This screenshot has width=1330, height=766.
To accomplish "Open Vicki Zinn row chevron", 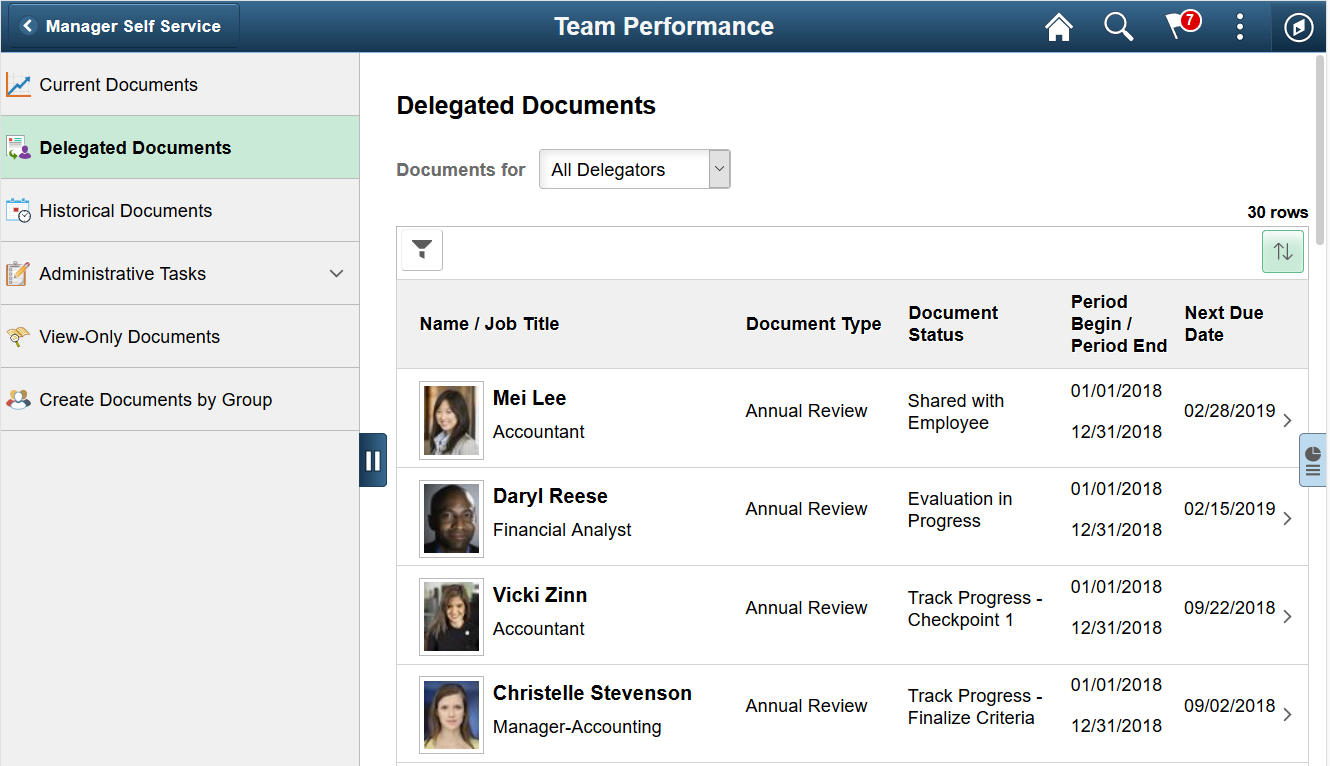I will (x=1287, y=616).
